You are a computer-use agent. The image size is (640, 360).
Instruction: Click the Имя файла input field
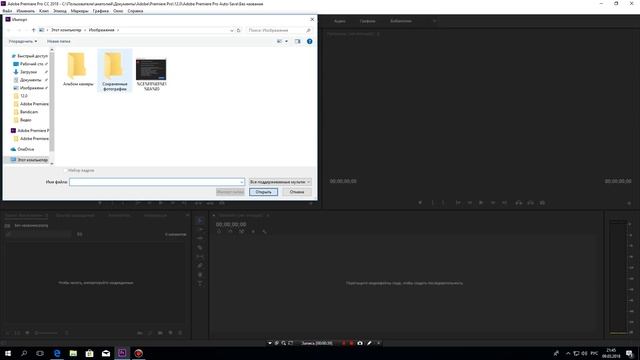(x=157, y=182)
